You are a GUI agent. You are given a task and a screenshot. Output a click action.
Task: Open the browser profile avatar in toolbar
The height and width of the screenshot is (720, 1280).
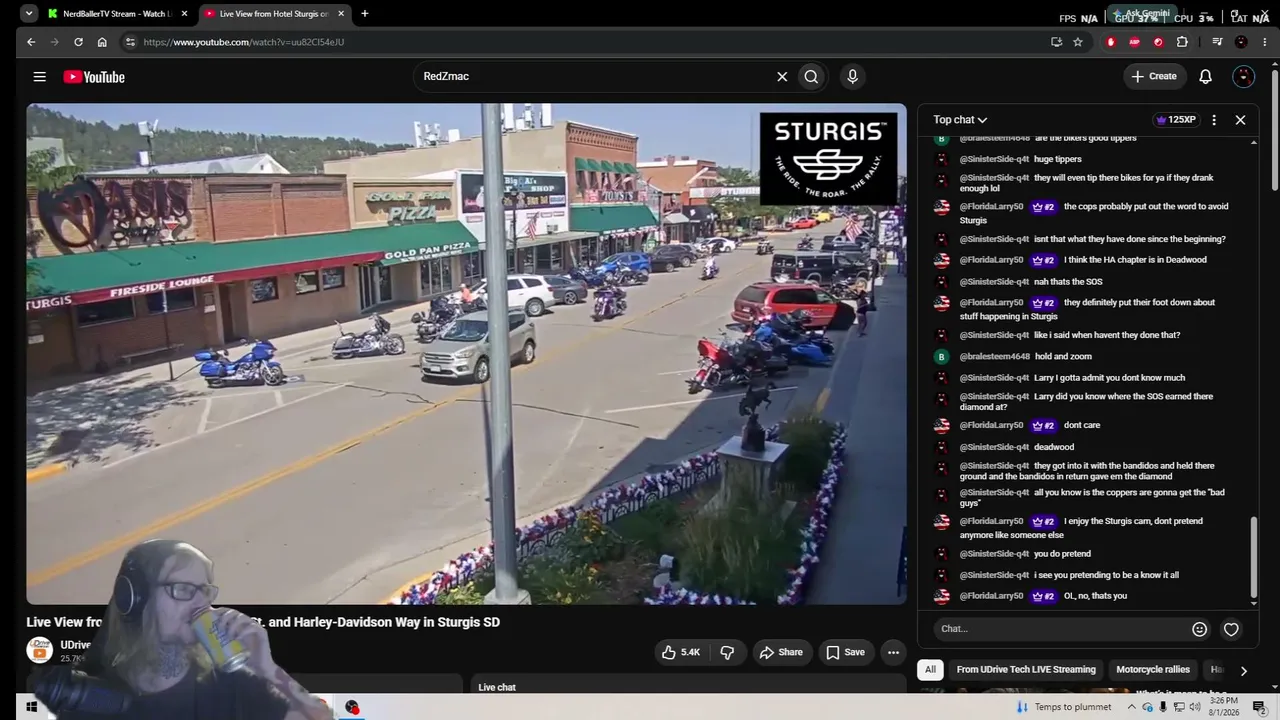click(x=1241, y=42)
